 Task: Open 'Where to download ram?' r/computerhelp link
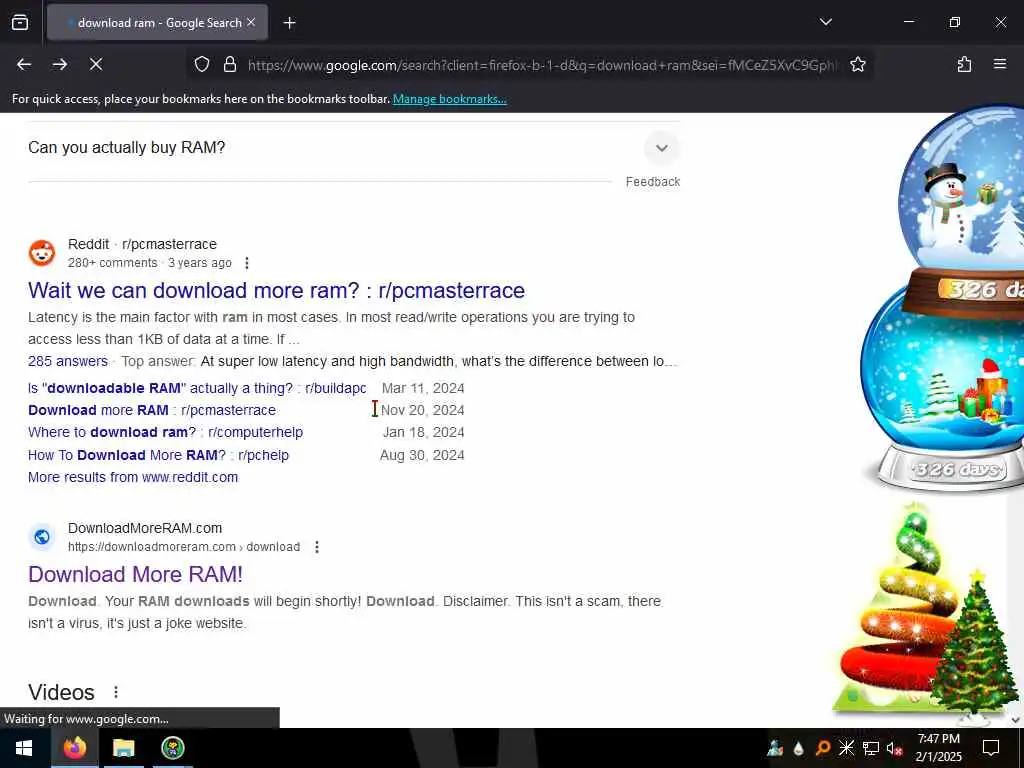(x=165, y=432)
